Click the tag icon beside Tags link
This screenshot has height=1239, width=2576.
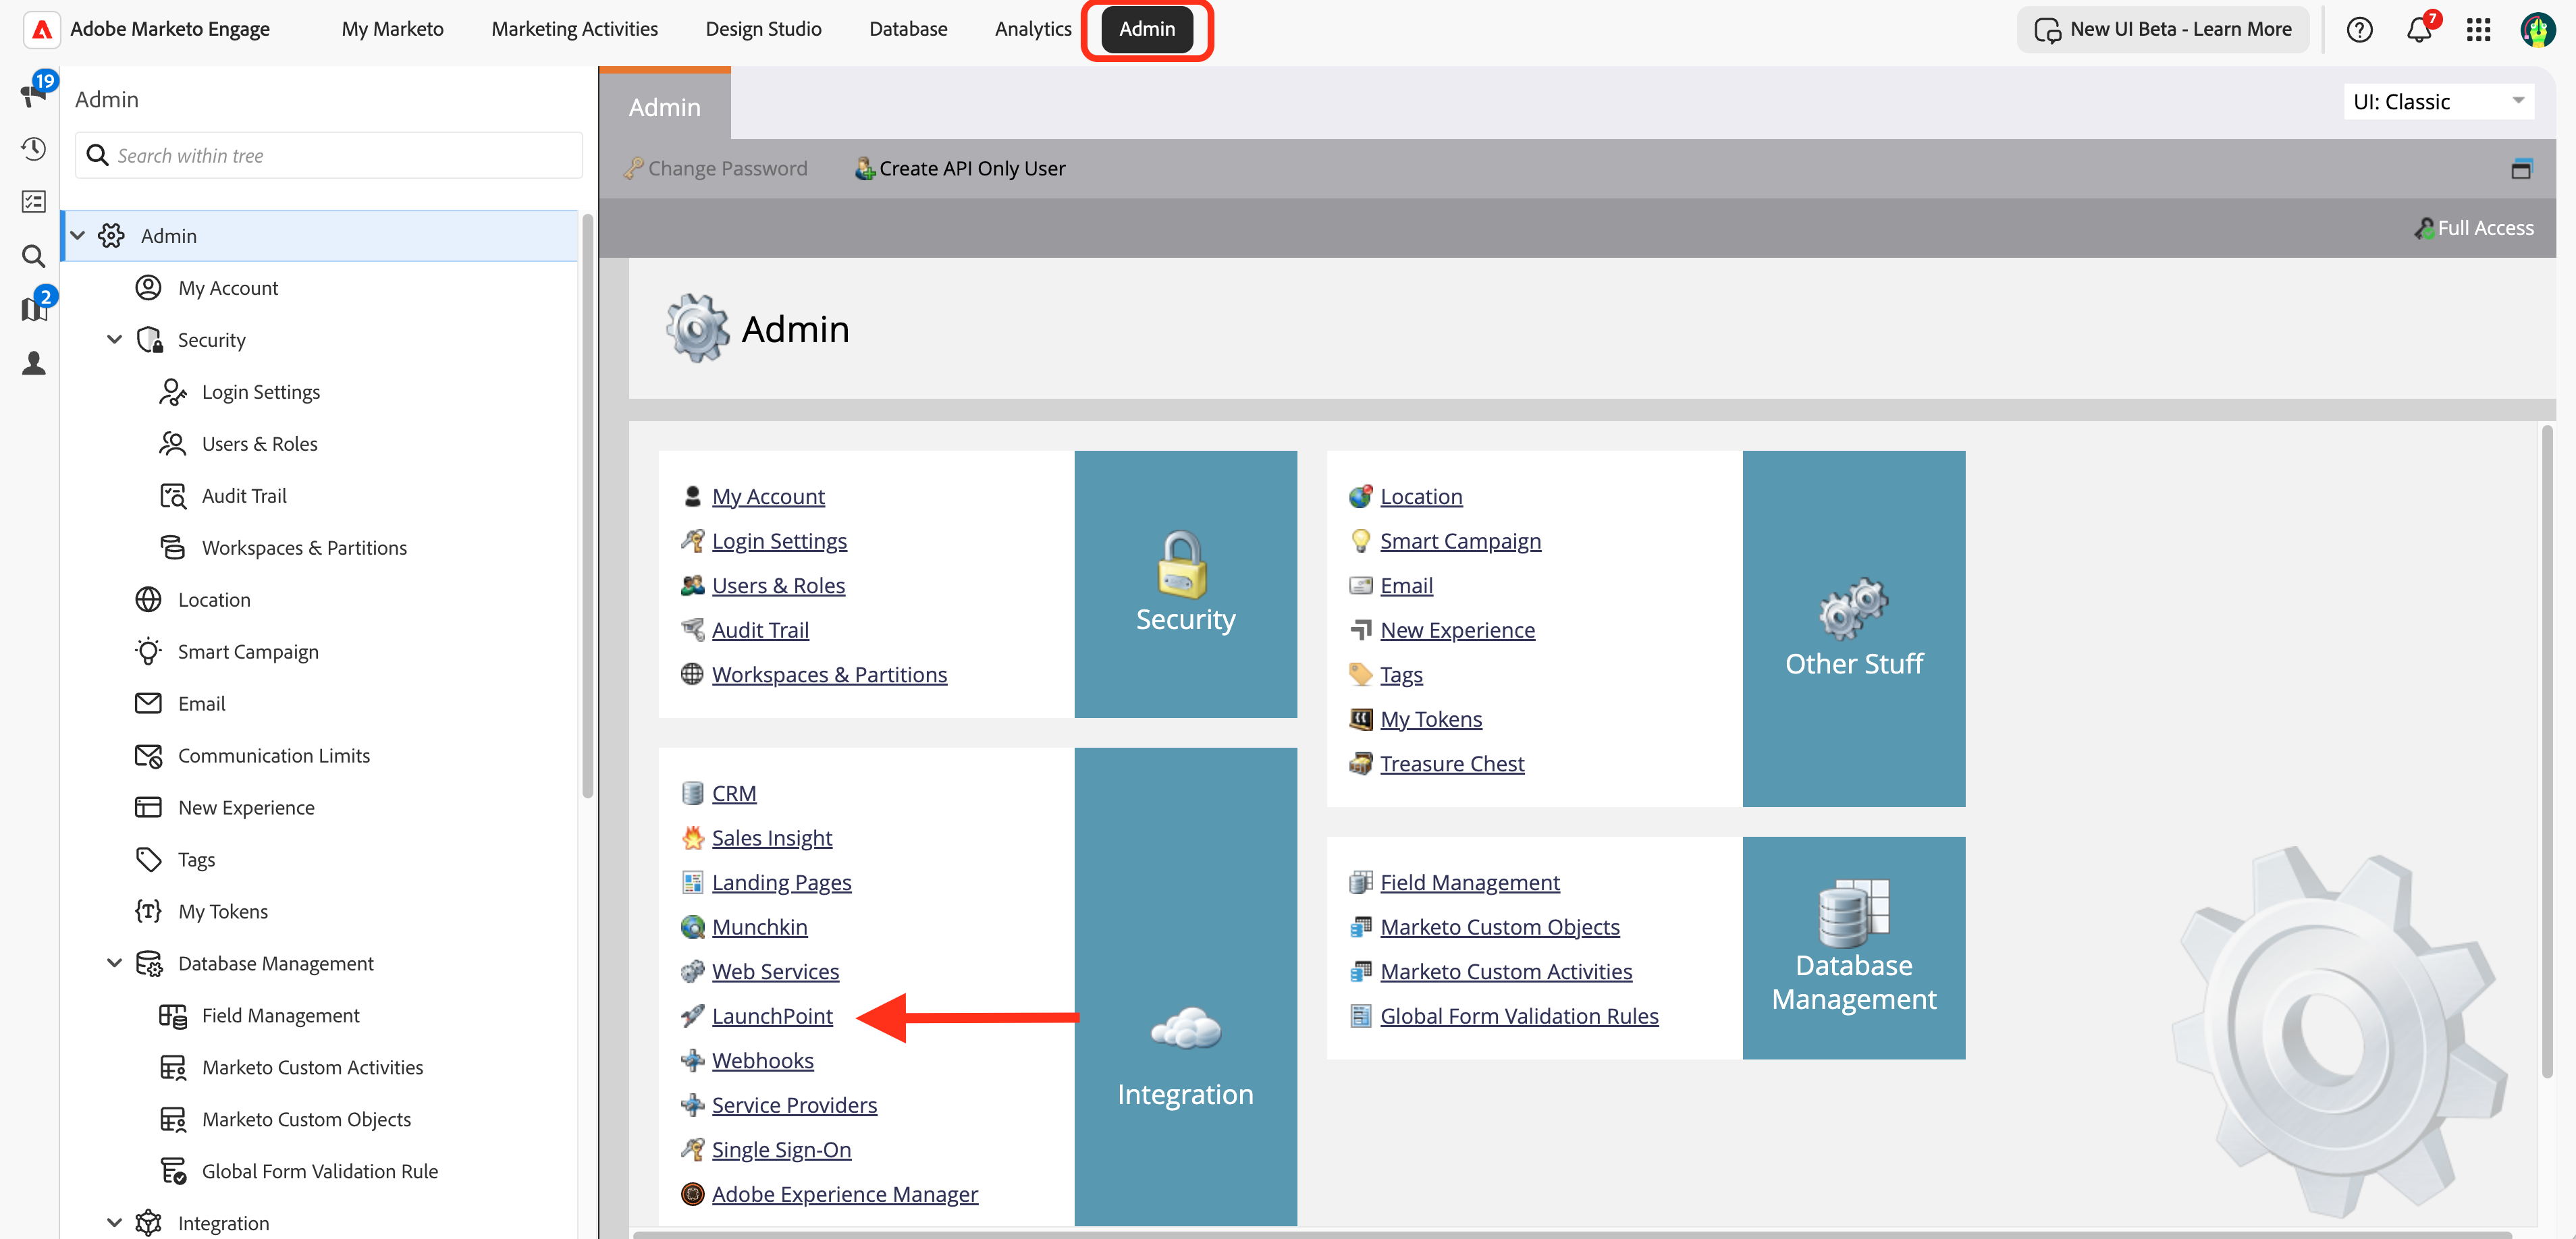point(1360,675)
